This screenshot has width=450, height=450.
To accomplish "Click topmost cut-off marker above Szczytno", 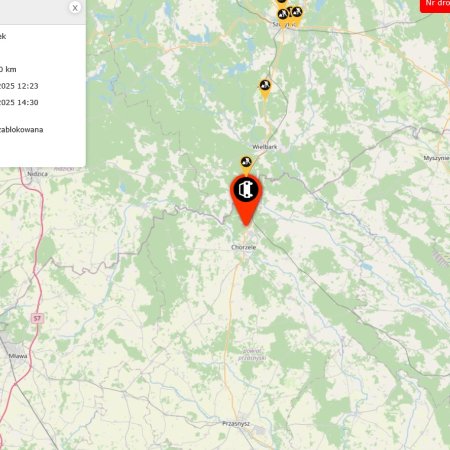I will [x=282, y=3].
